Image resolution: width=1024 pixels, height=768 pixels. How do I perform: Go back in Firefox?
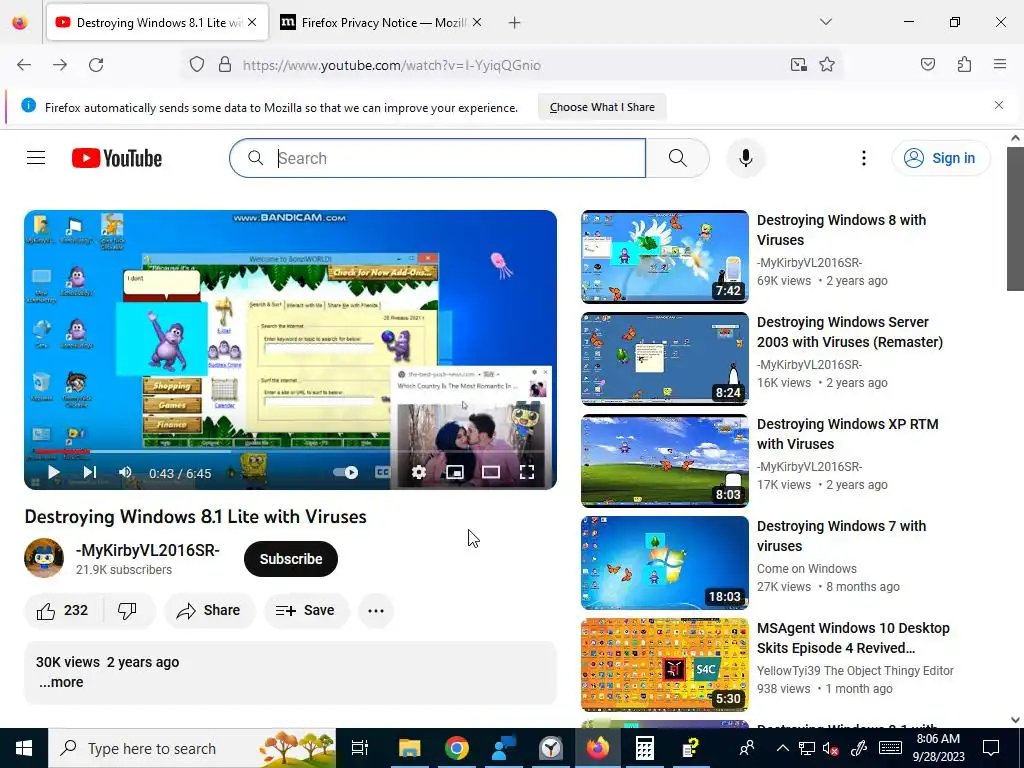[24, 65]
